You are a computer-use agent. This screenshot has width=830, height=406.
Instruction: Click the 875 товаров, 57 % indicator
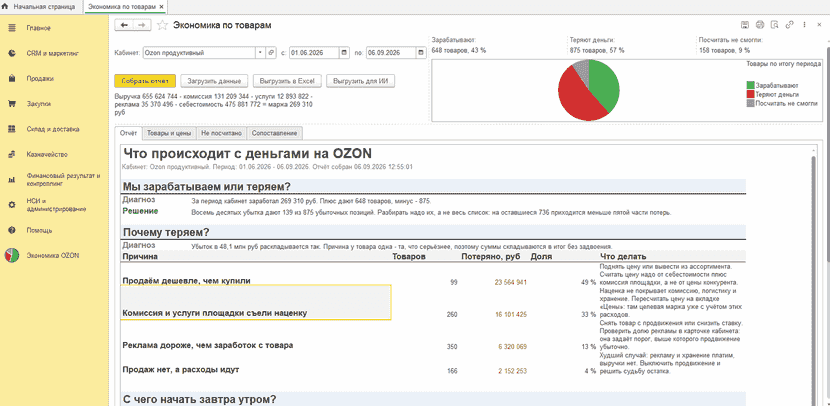point(597,50)
